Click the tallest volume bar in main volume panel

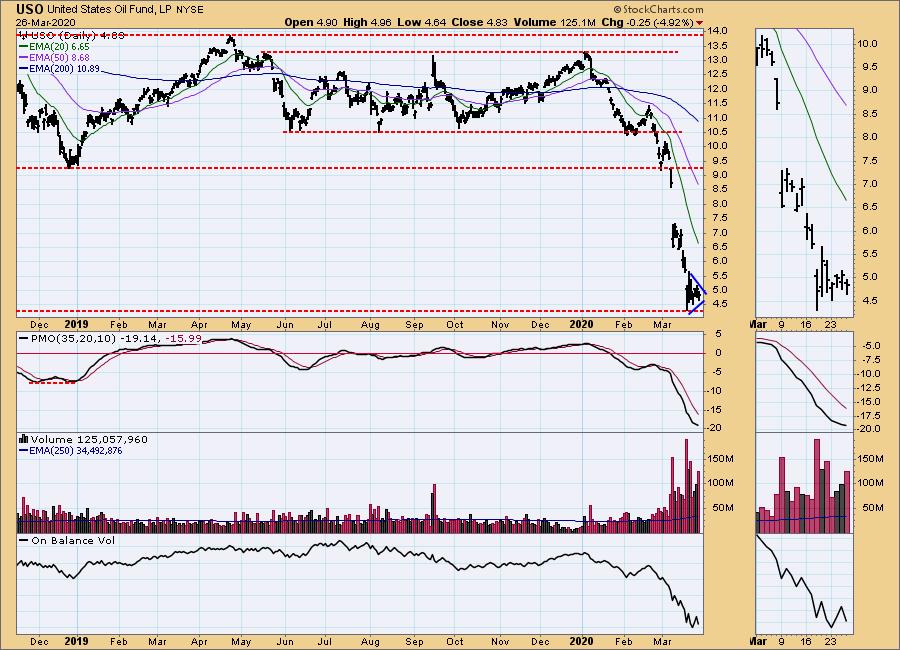pos(685,486)
